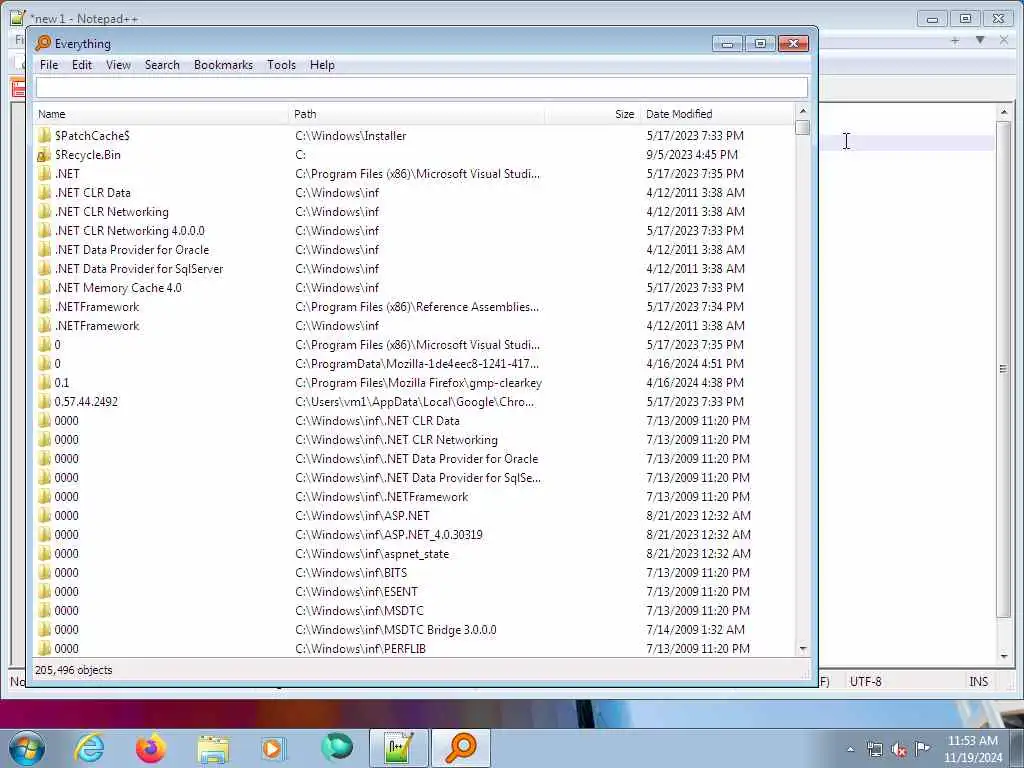
Task: Open the Tools menu in Everything
Action: coord(281,65)
